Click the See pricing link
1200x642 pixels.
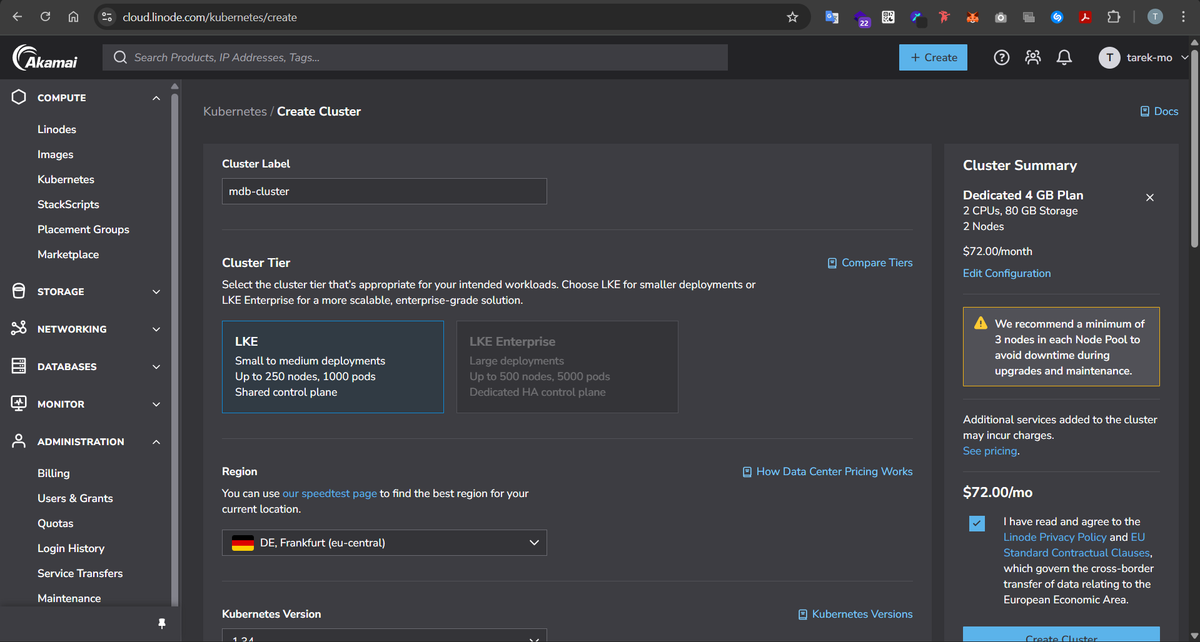[x=990, y=452]
